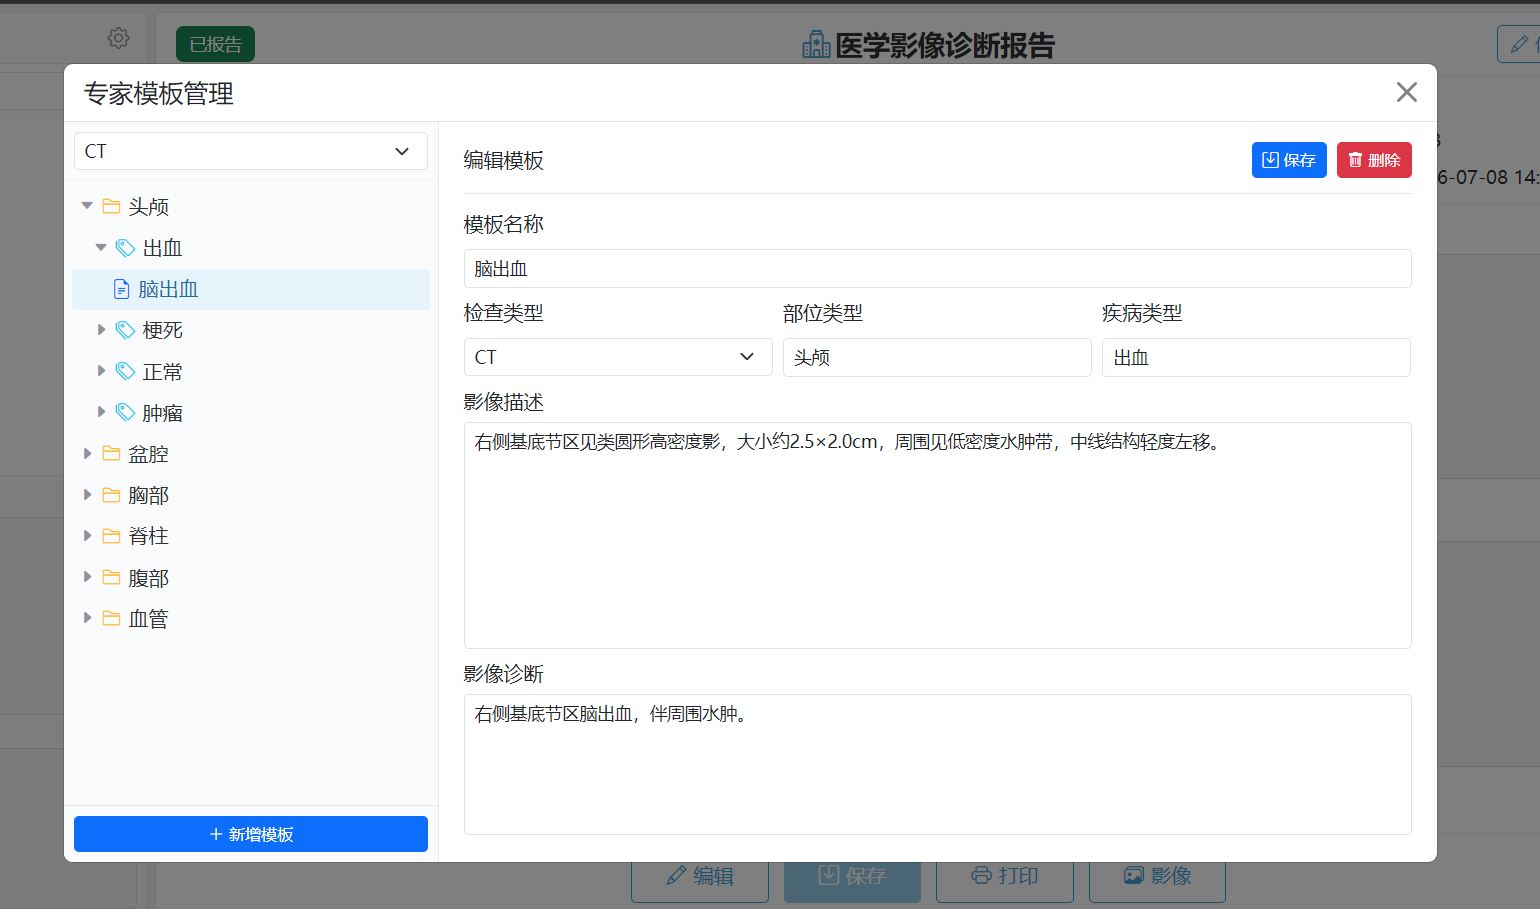Viewport: 1540px width, 909px height.
Task: Focus the 模板名称 input field
Action: click(938, 268)
